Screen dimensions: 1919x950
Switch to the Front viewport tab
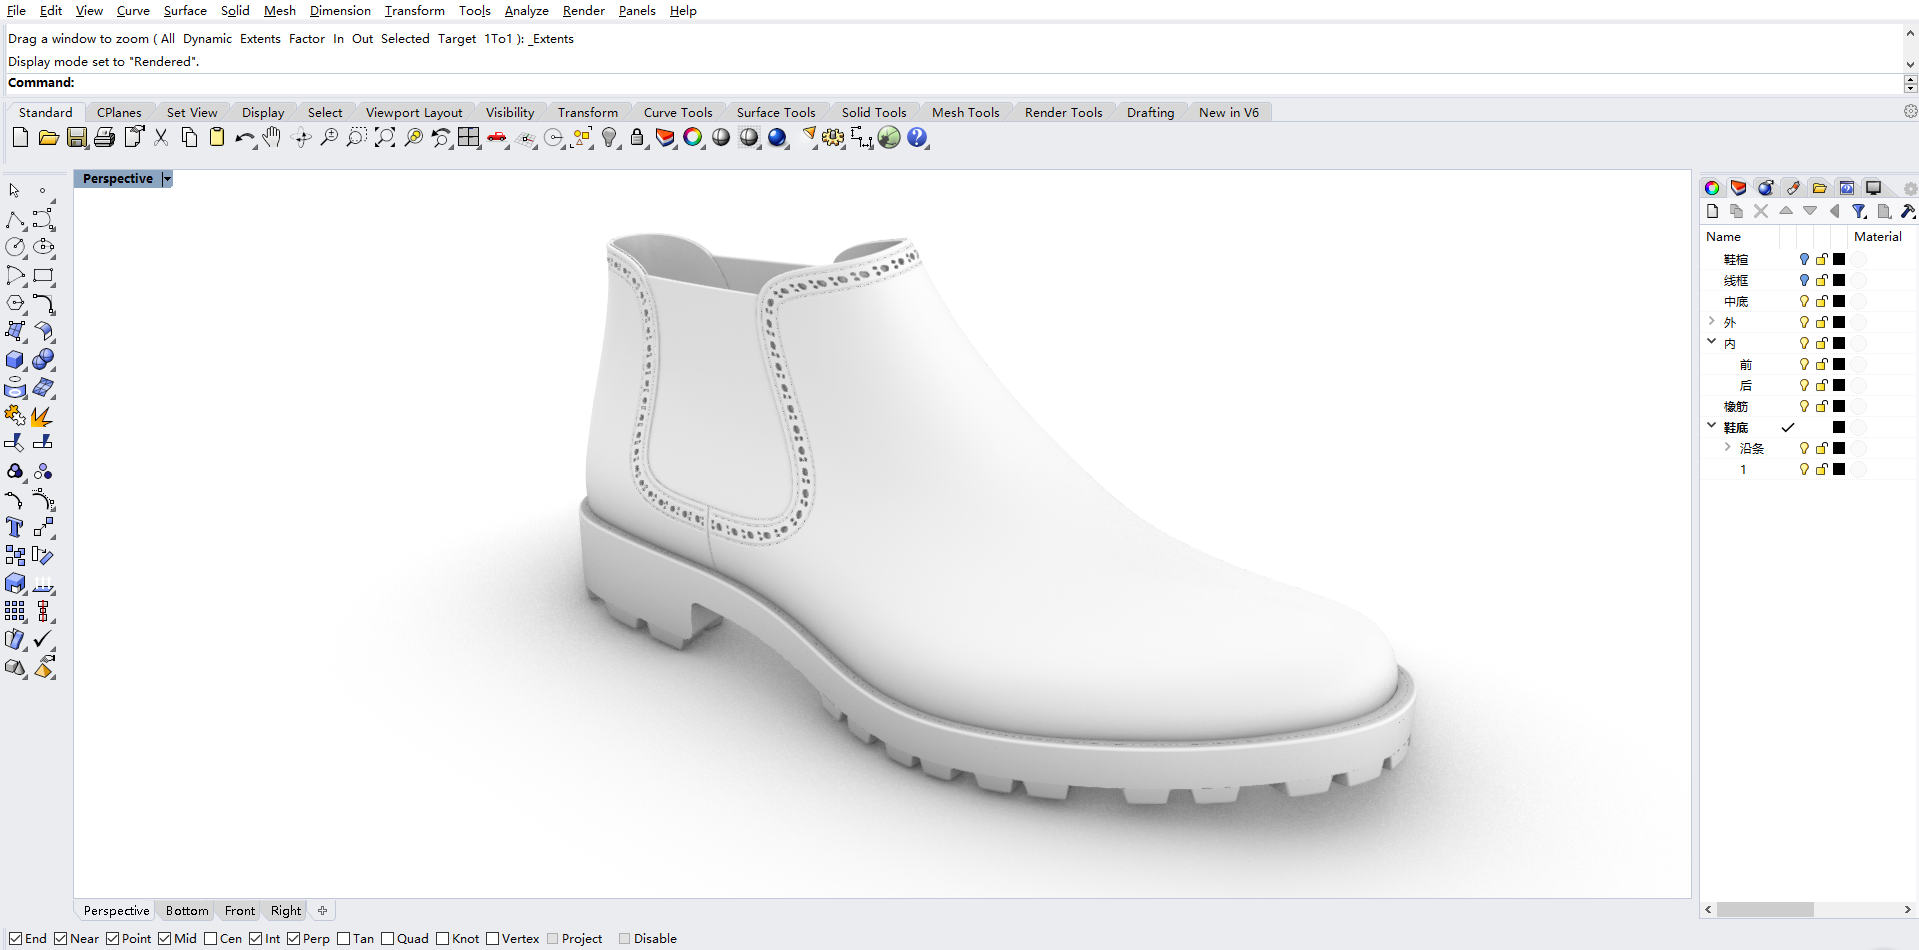[x=239, y=910]
